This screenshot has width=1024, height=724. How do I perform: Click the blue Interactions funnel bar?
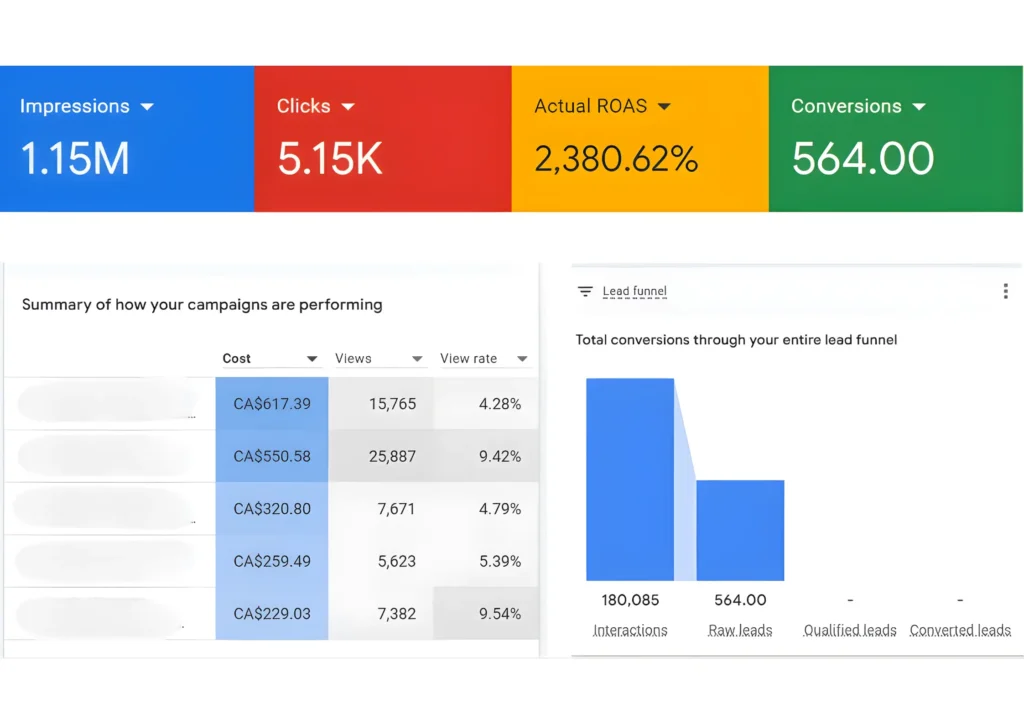(630, 480)
